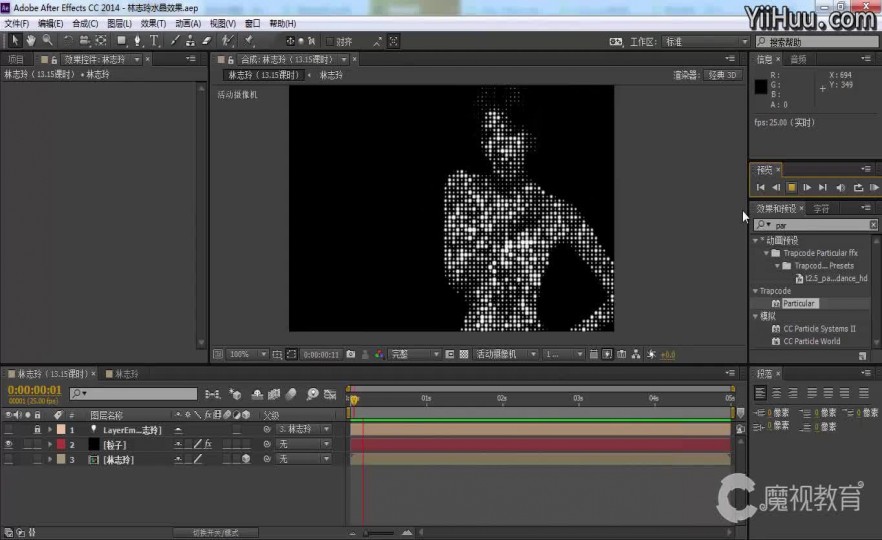Select the Roto Brush tool
This screenshot has width=882, height=540.
[x=227, y=40]
